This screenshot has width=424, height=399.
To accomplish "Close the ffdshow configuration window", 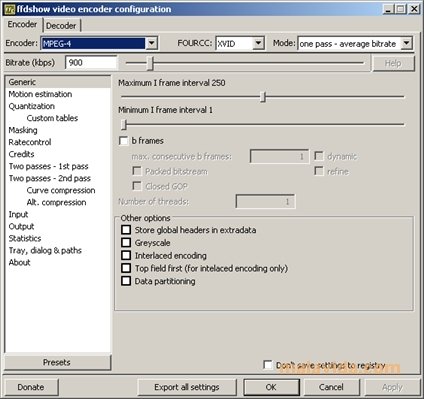I will 414,9.
